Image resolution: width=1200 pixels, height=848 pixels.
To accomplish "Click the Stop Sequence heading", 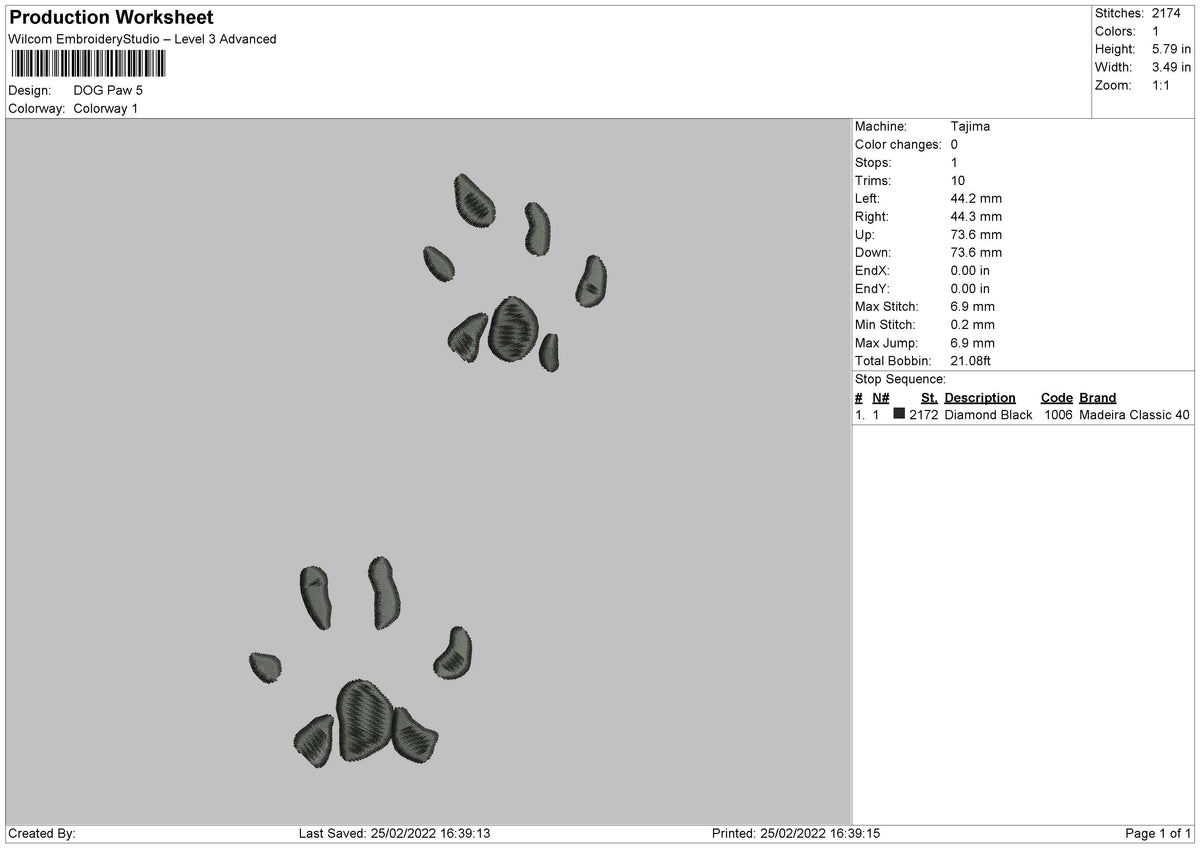I will pyautogui.click(x=900, y=379).
